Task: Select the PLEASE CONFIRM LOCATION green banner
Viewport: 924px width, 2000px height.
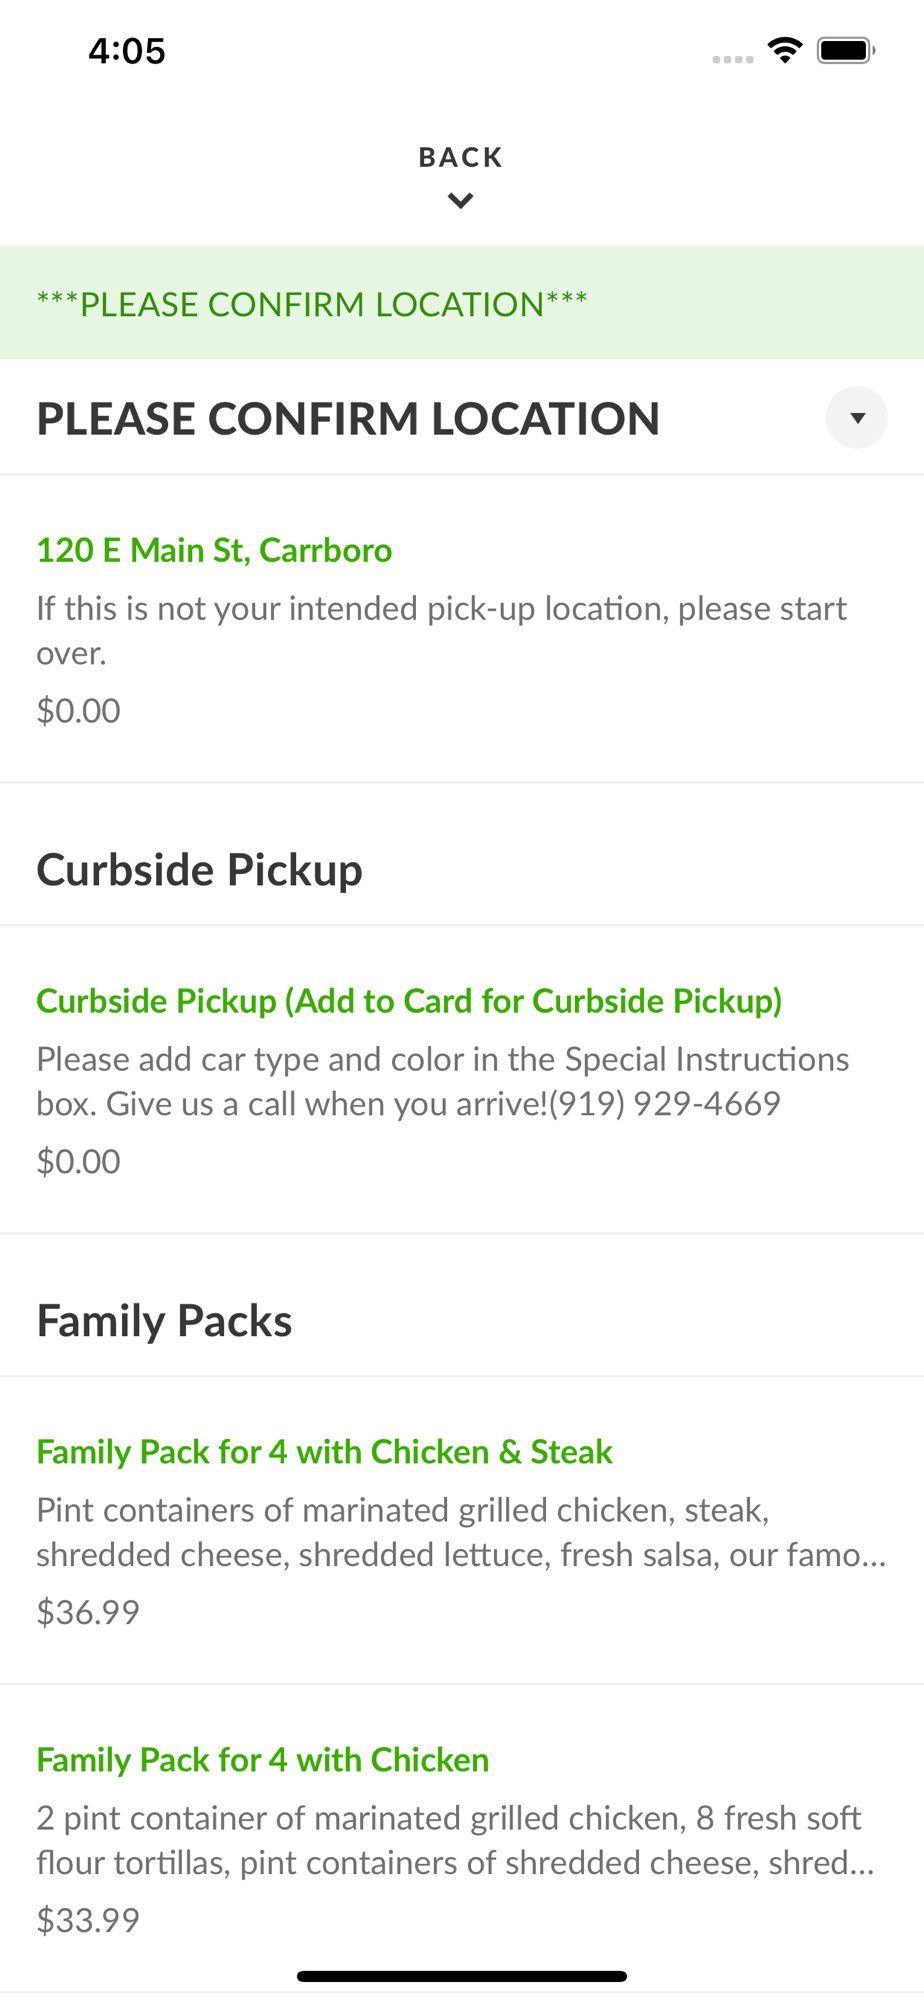Action: pos(462,303)
